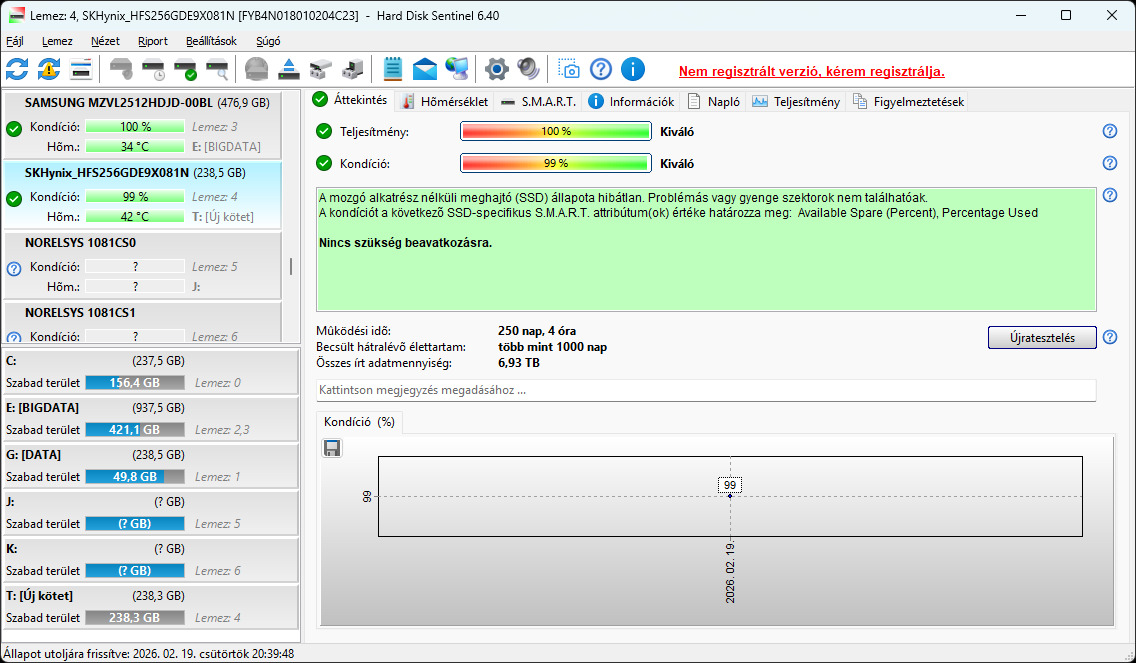This screenshot has width=1136, height=663.
Task: Open the Fájl menu
Action: (14, 41)
